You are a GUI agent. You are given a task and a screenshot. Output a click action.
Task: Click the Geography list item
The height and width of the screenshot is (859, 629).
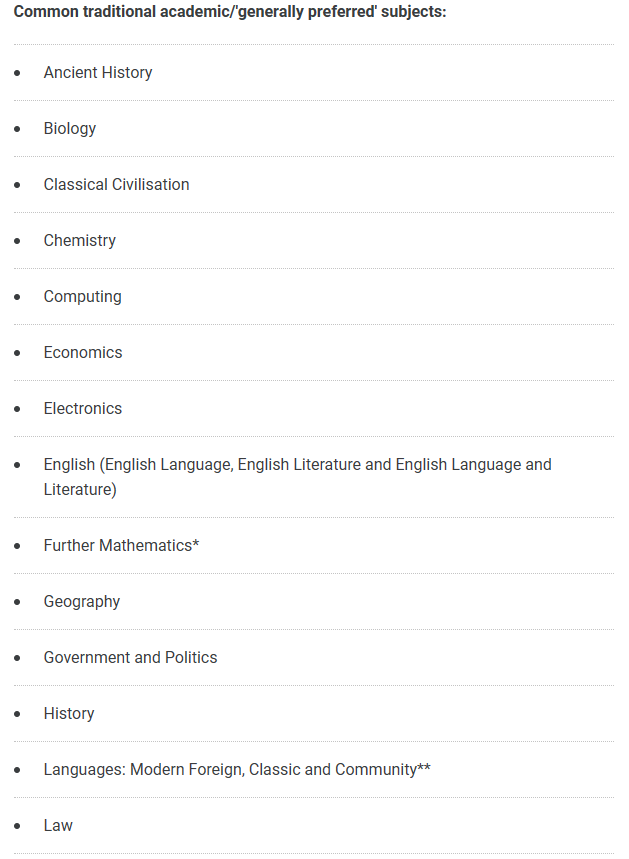tap(82, 602)
